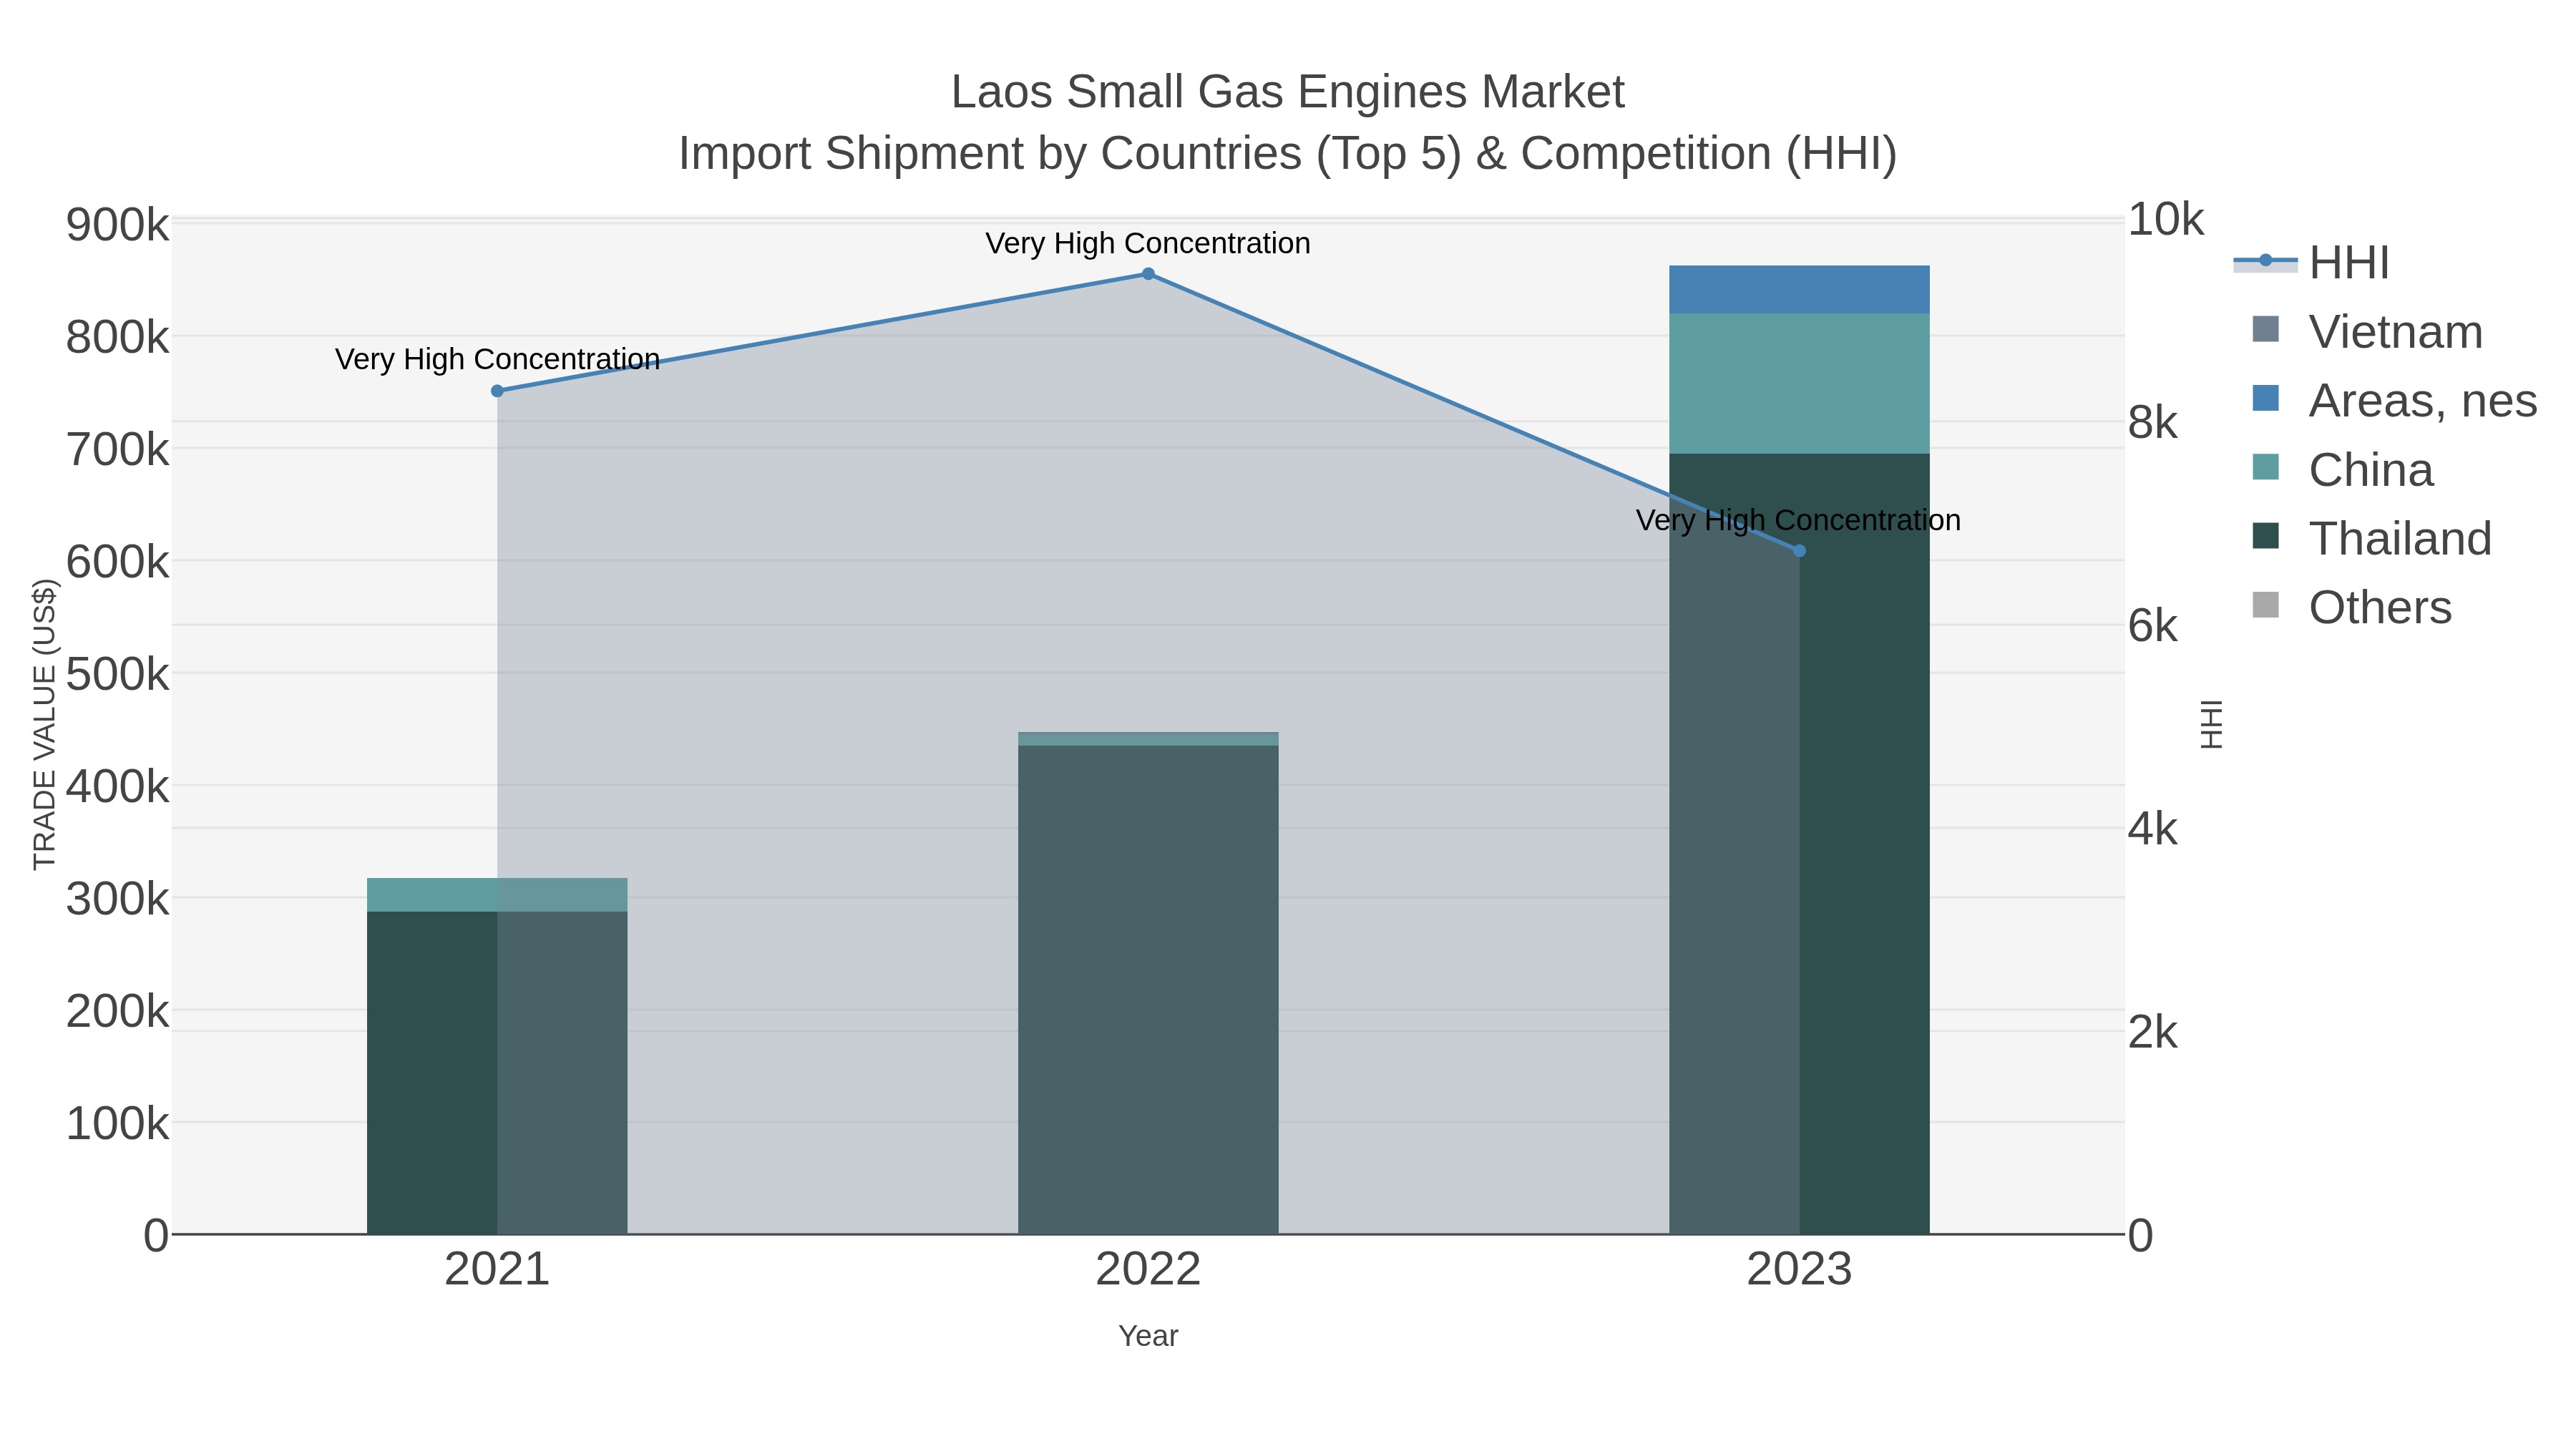Click the 2022 Thailand bar segment

click(x=1148, y=990)
